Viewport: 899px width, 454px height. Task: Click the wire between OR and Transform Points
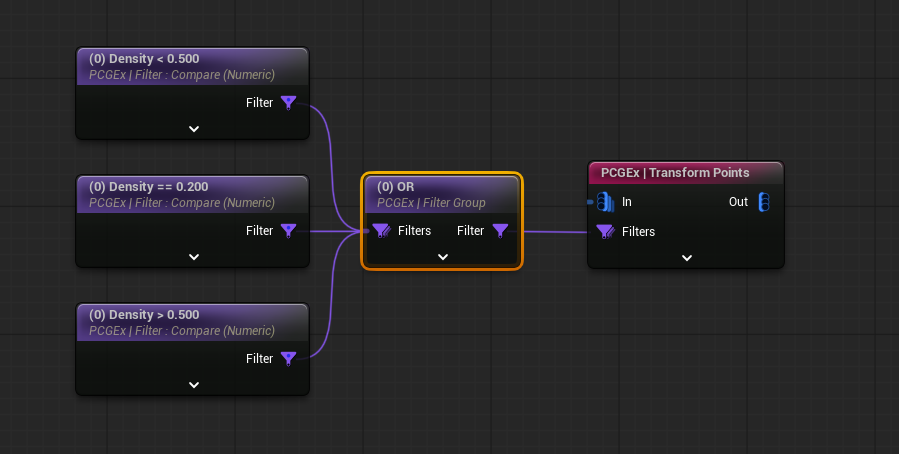(x=555, y=232)
